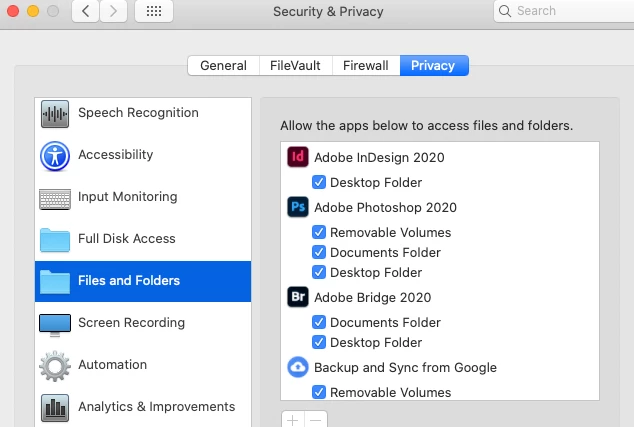Select Analytics & Improvements in the sidebar
This screenshot has width=634, height=427.
(x=143, y=408)
